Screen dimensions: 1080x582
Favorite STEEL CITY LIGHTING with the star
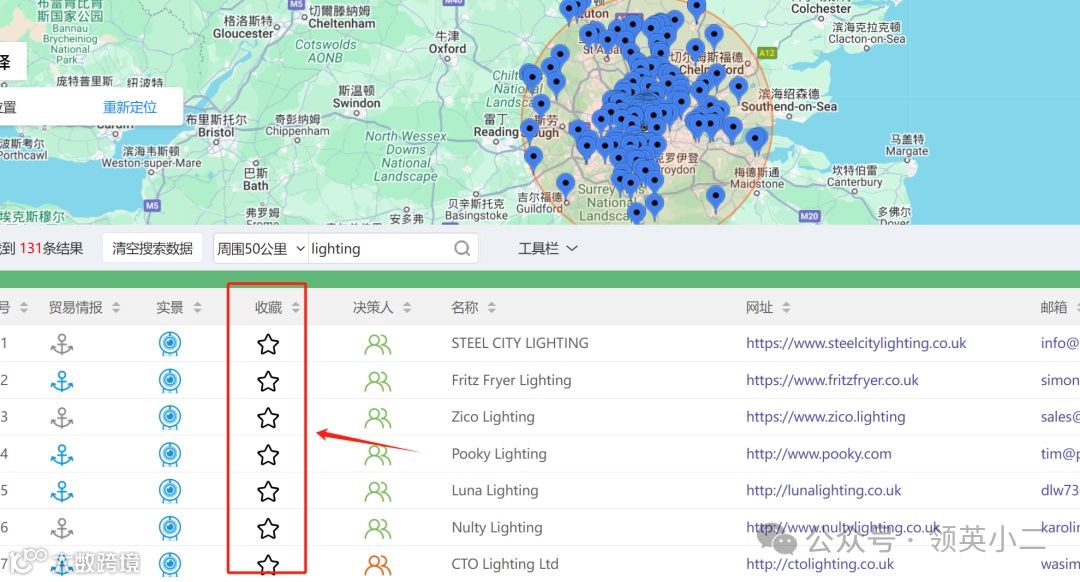click(268, 344)
